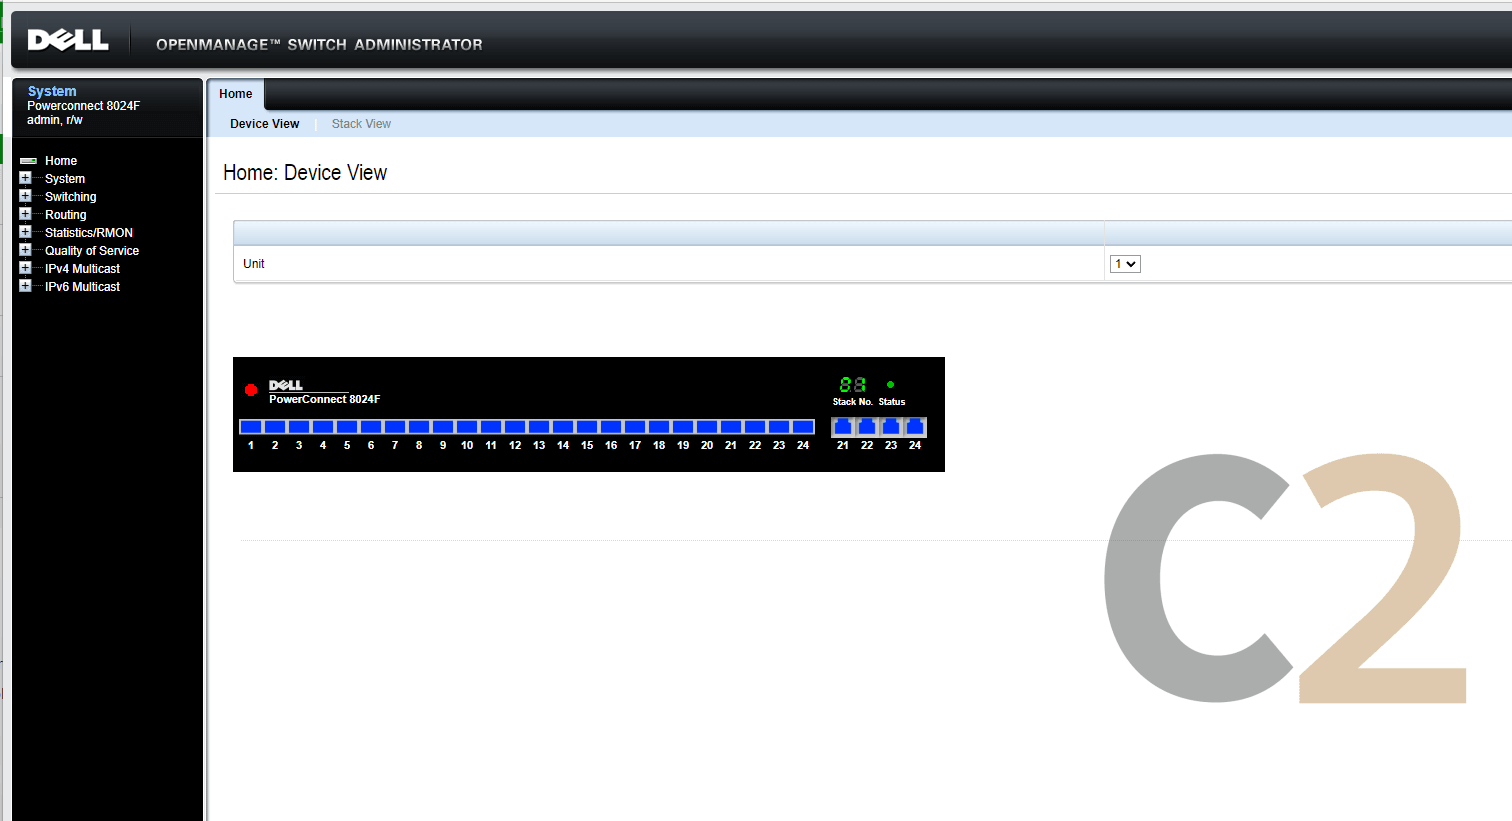Open the Routing tree item label
Screen dimensions: 1512x821
65,215
